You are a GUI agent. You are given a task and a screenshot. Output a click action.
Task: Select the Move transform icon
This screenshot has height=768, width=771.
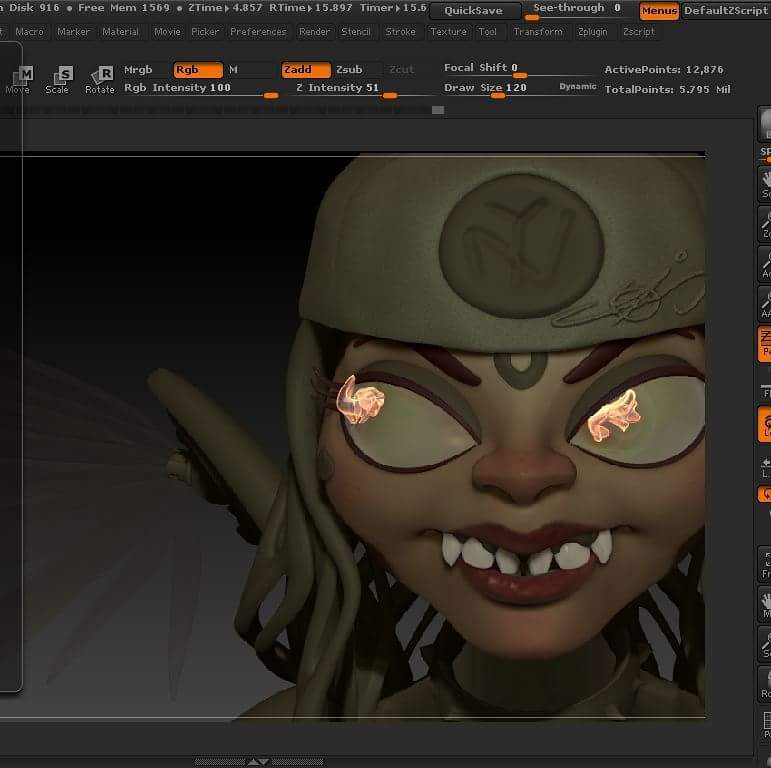click(x=18, y=80)
